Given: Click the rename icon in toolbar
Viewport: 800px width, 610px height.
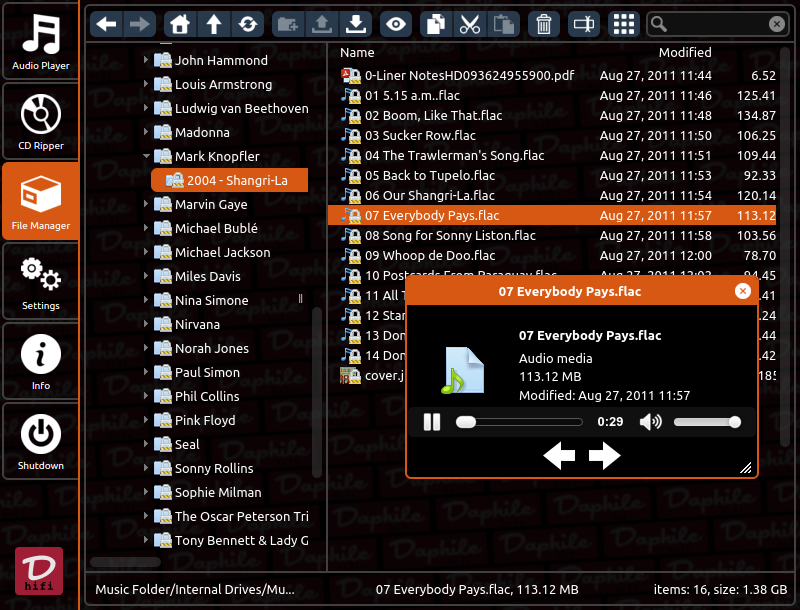Looking at the screenshot, I should pyautogui.click(x=584, y=24).
